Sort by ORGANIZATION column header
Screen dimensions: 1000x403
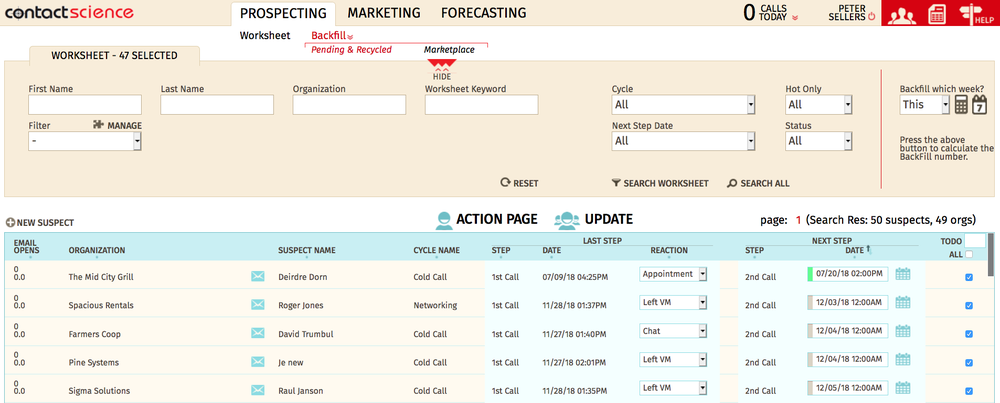click(97, 251)
